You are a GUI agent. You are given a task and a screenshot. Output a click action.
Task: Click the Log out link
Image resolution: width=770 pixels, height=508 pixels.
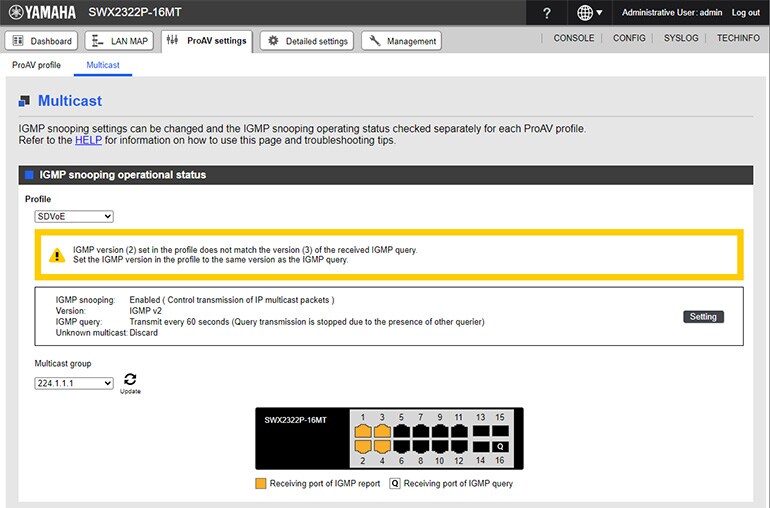pyautogui.click(x=745, y=13)
